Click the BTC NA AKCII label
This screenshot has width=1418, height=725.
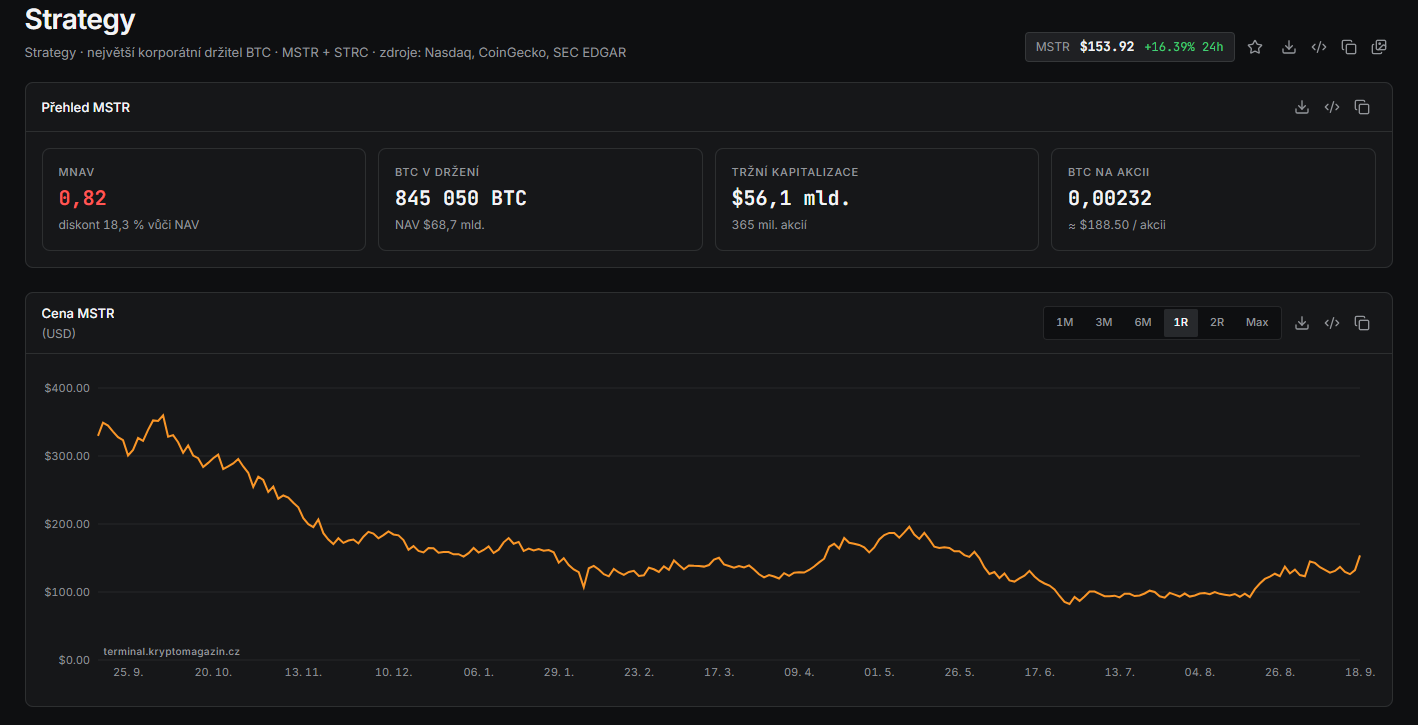[1109, 172]
